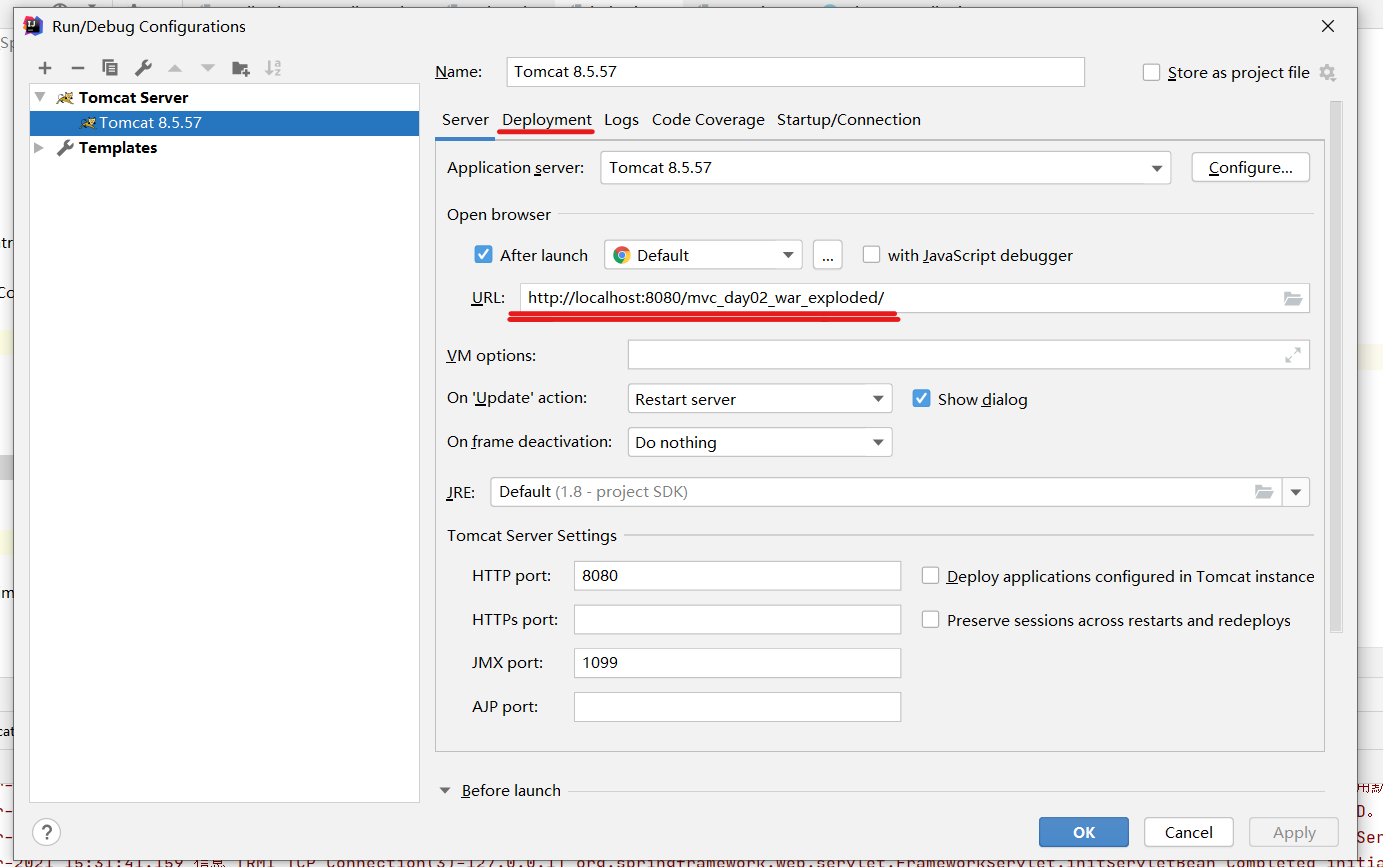Screen dimensions: 1383x867
Task: Click the URL input field
Action: point(914,298)
